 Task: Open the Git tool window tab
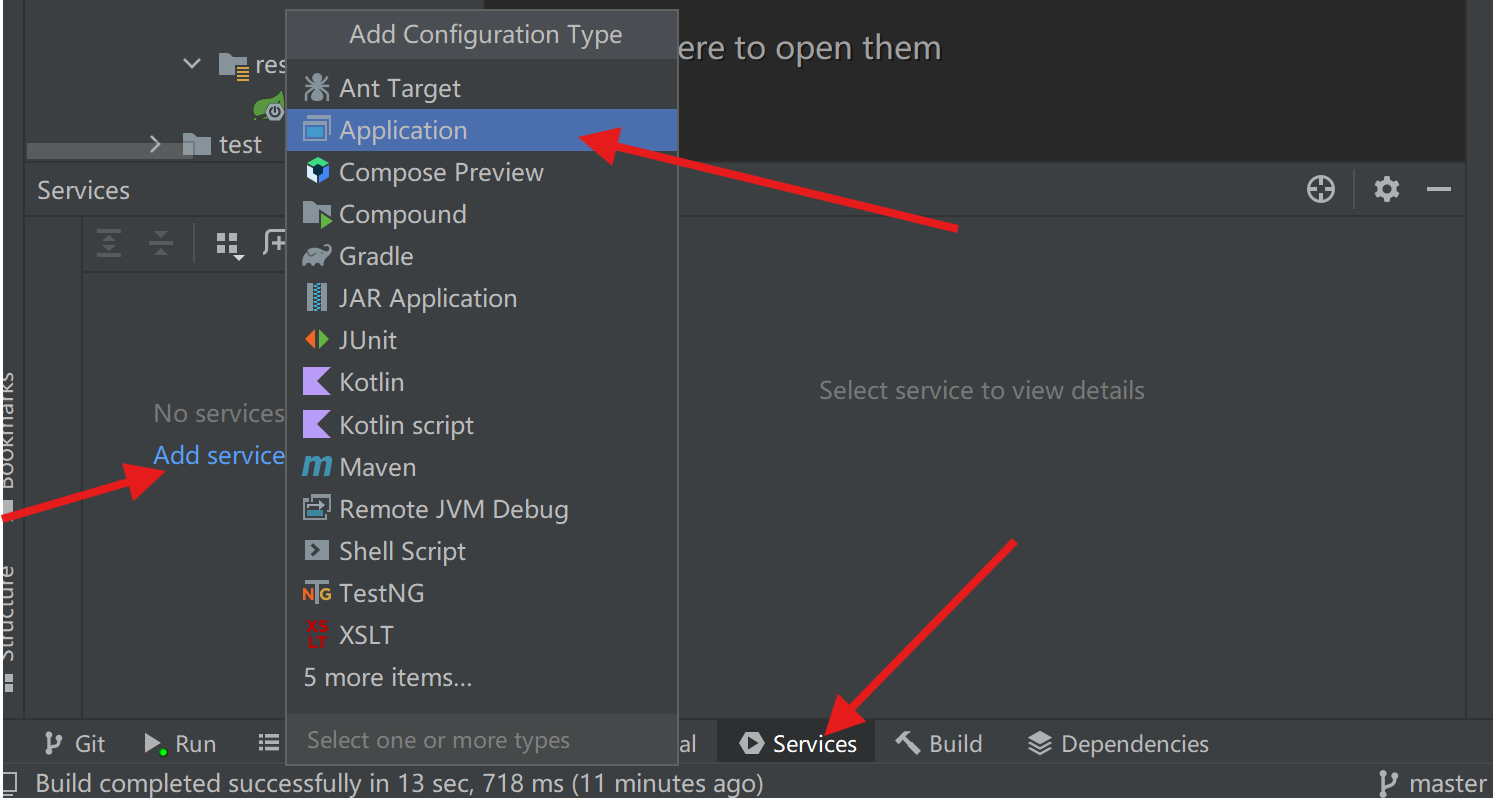75,744
